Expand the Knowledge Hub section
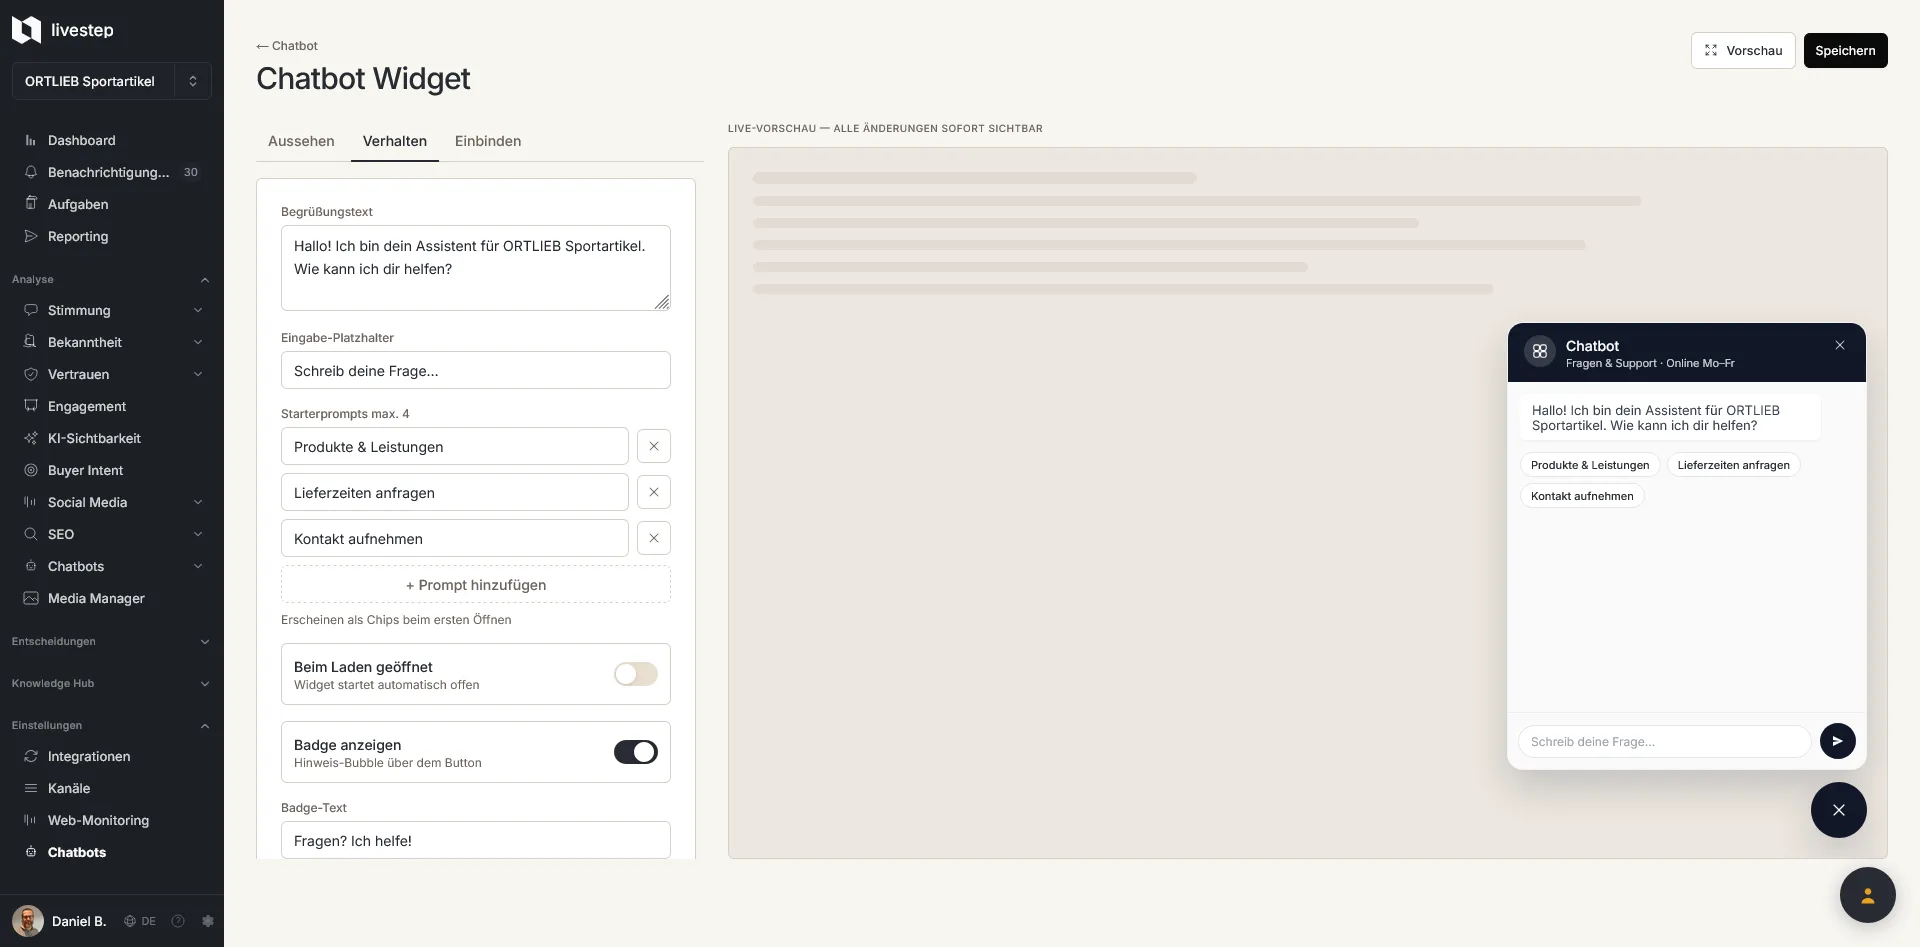Screen dimensions: 1920x947 (x=111, y=683)
